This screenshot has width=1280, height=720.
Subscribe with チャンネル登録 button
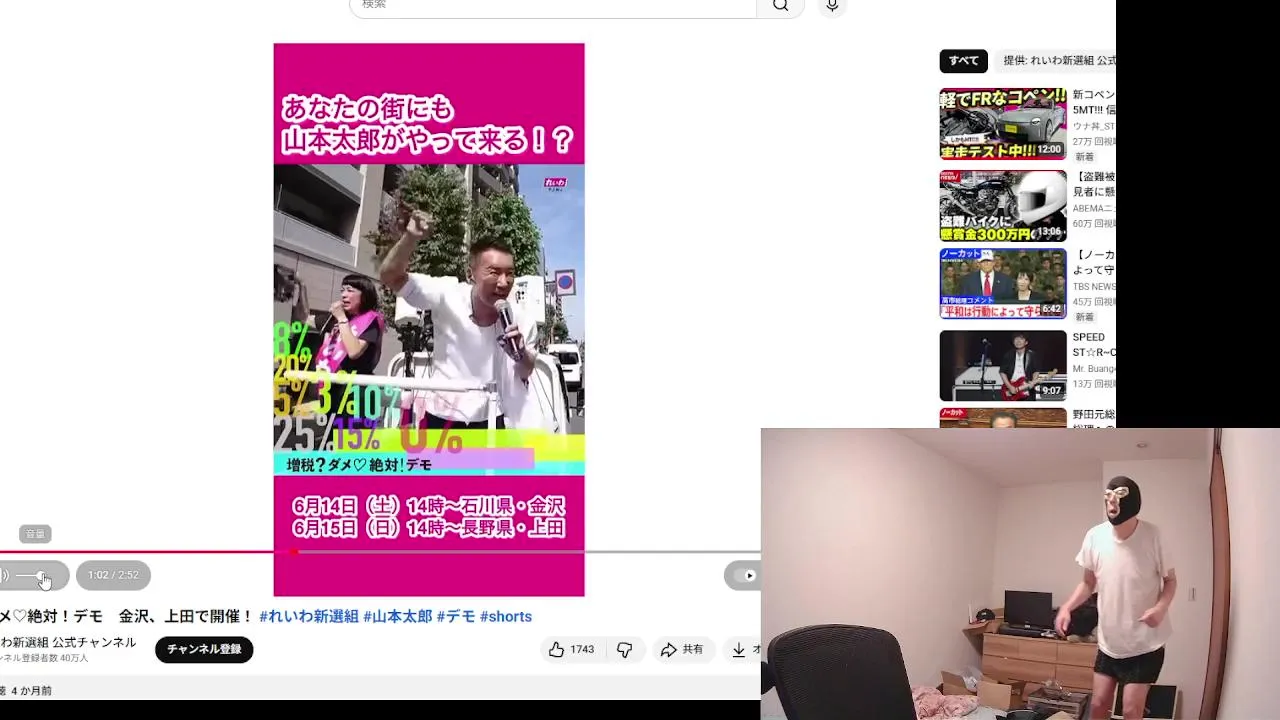[204, 649]
